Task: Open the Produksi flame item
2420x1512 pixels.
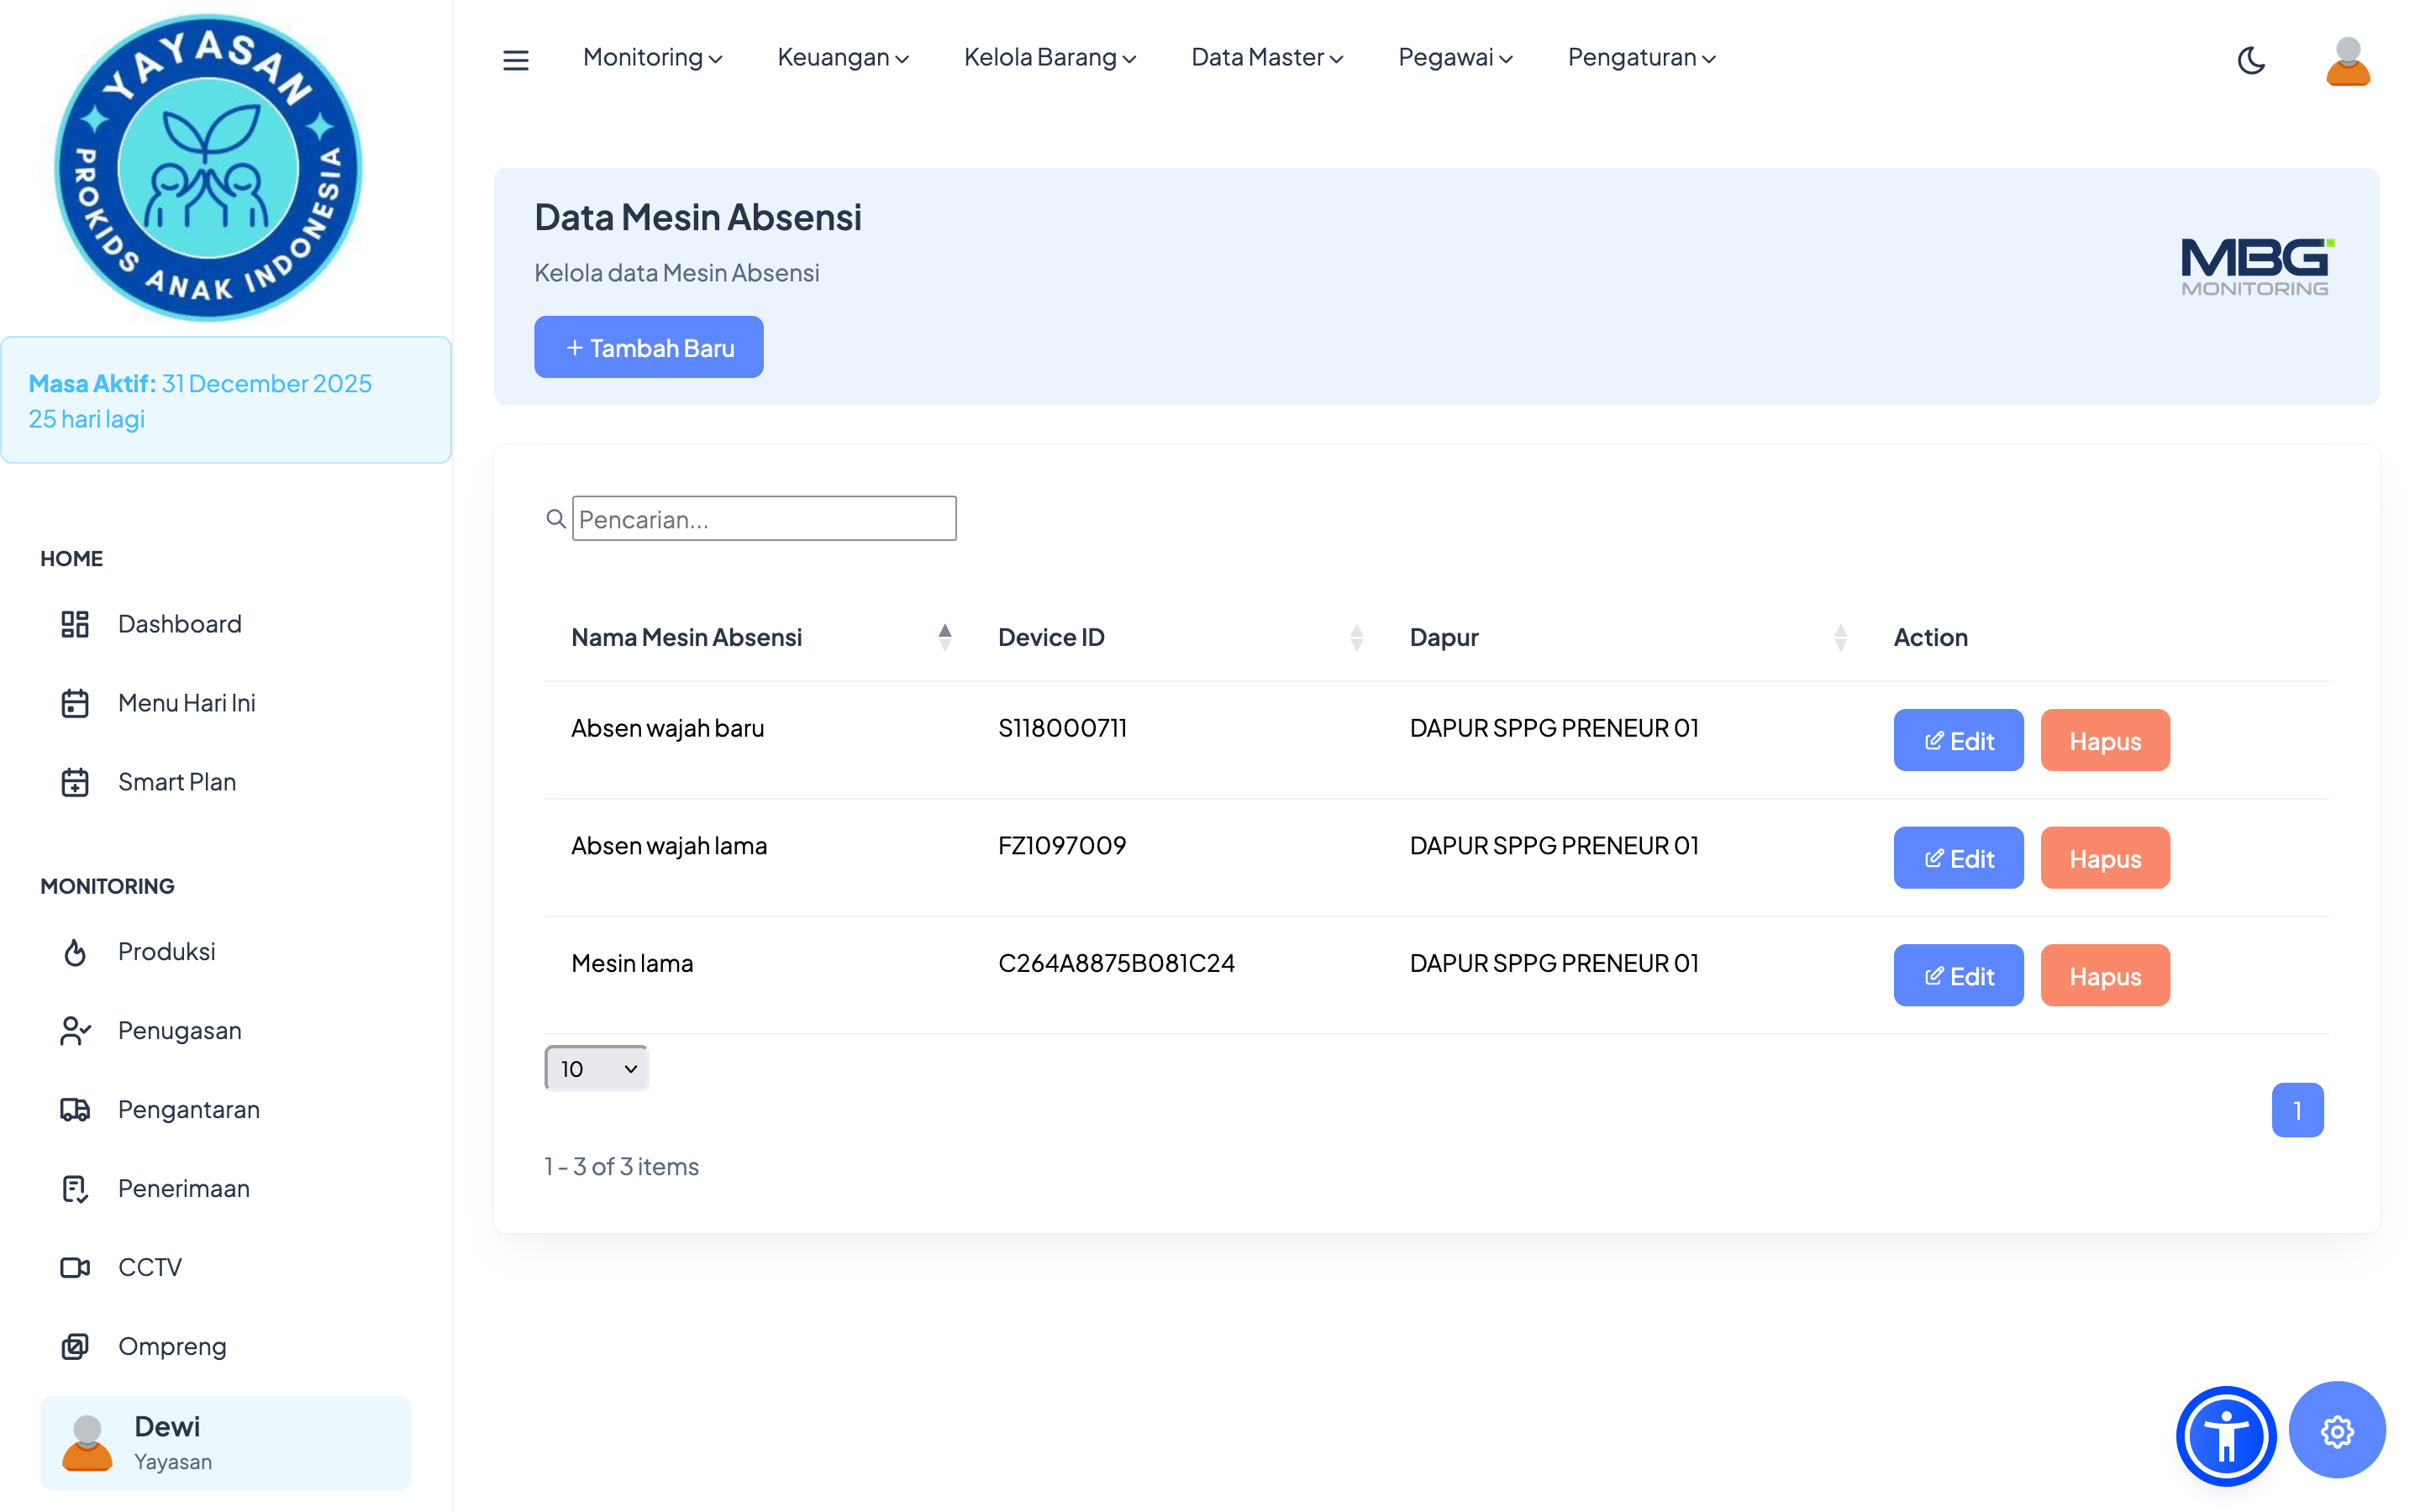Action: tap(166, 951)
